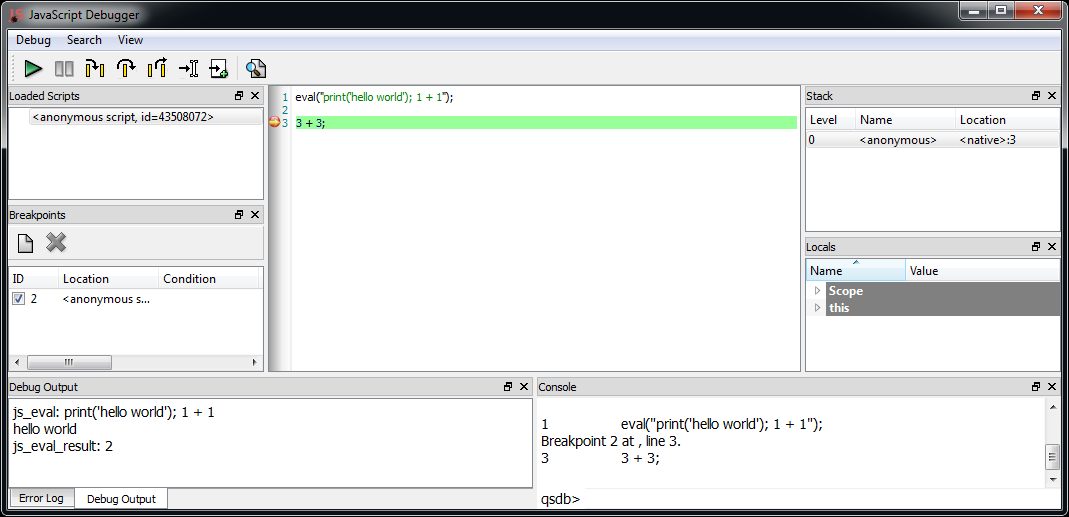Float the Stack panel
This screenshot has height=517, width=1069.
point(1036,96)
